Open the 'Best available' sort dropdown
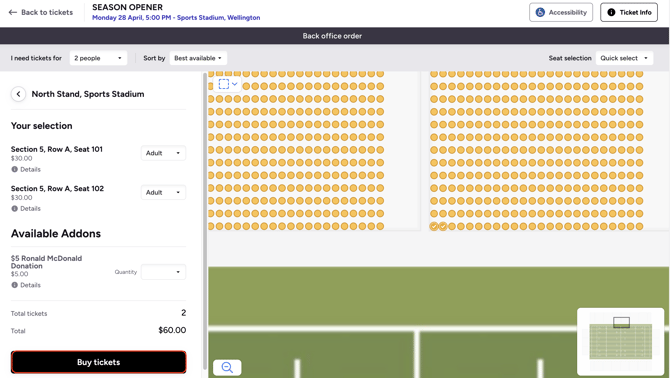The image size is (670, 378). 198,58
